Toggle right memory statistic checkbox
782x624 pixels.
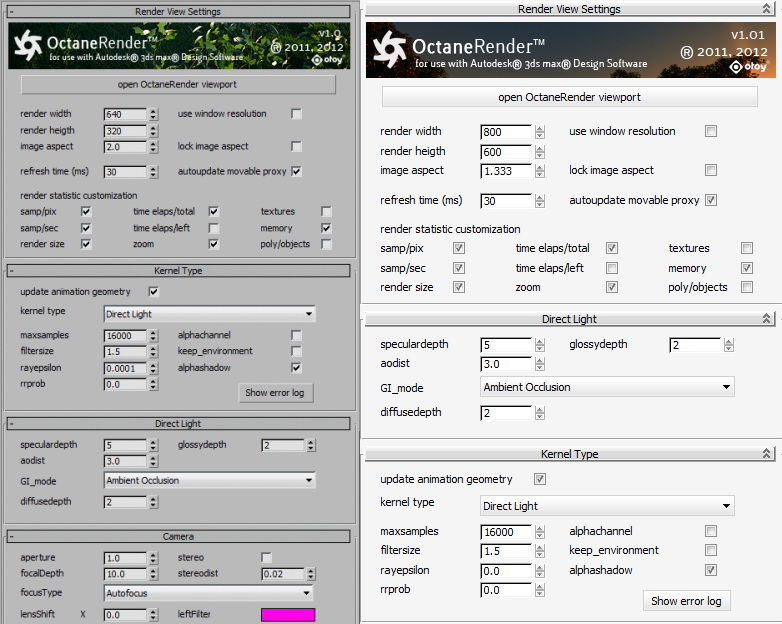click(x=747, y=268)
